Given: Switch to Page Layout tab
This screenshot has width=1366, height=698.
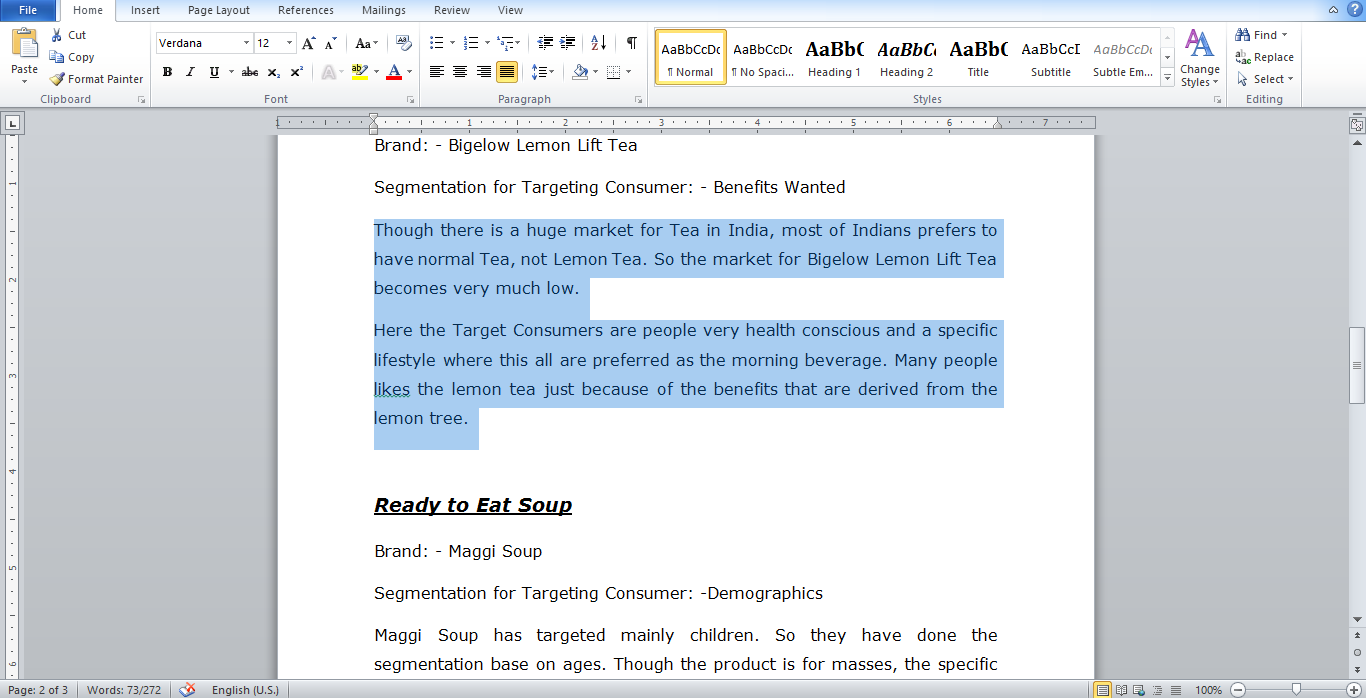Looking at the screenshot, I should point(219,10).
